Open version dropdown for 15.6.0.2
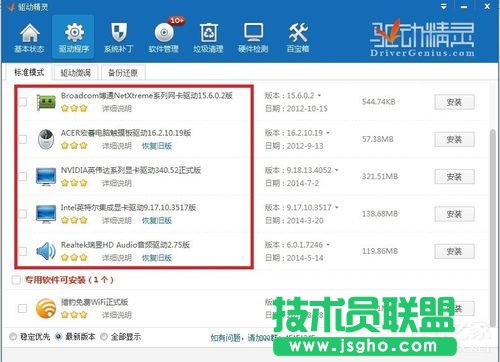This screenshot has height=362, width=500. tap(319, 96)
